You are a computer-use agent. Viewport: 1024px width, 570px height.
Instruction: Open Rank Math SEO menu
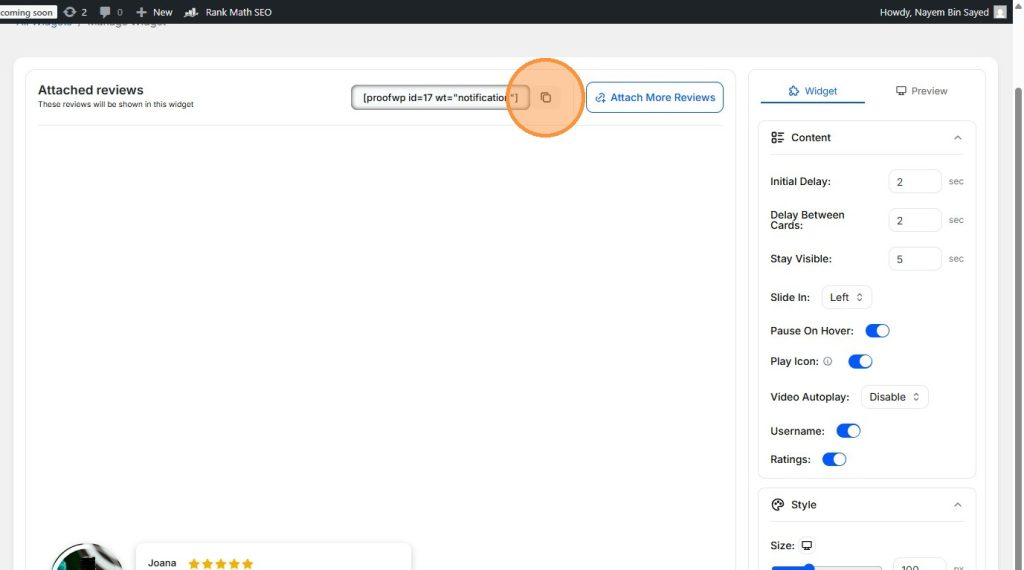coord(228,12)
